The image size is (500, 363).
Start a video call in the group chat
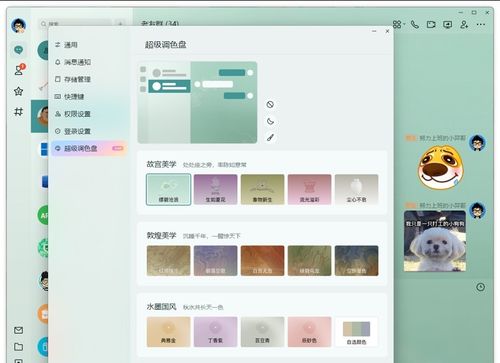click(431, 24)
